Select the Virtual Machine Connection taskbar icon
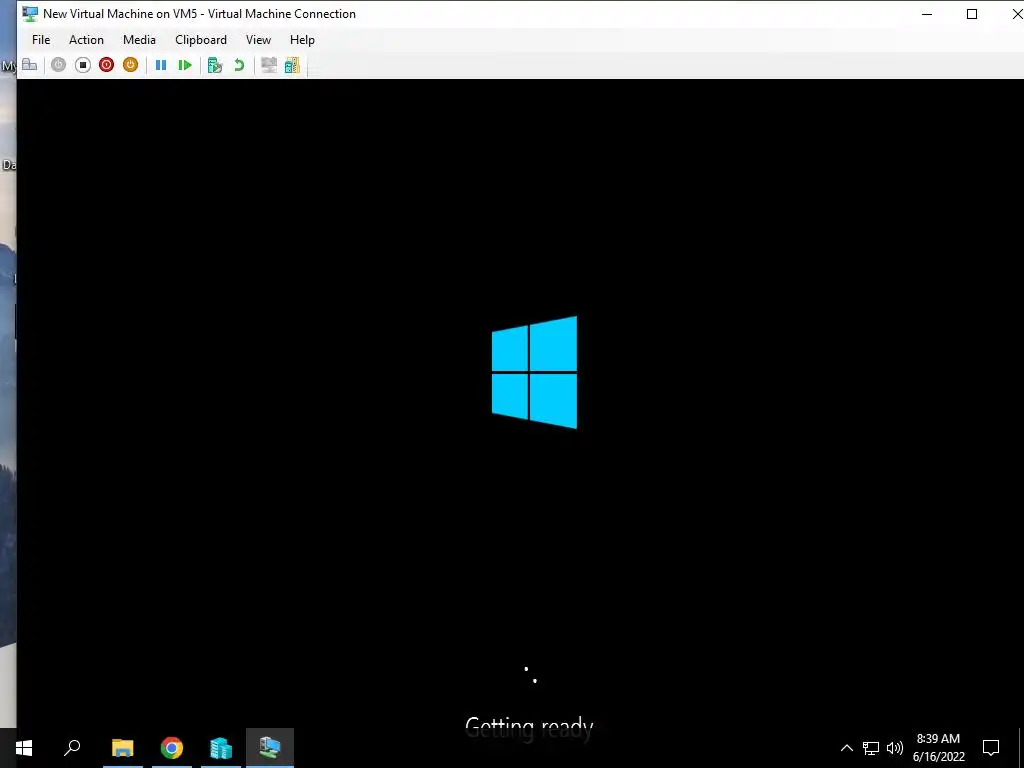 pos(270,748)
